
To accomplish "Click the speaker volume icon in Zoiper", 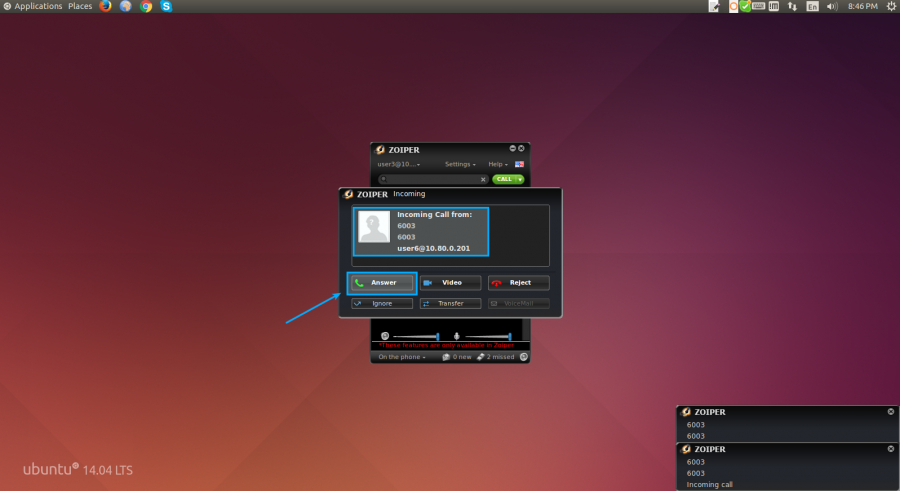I will [385, 336].
